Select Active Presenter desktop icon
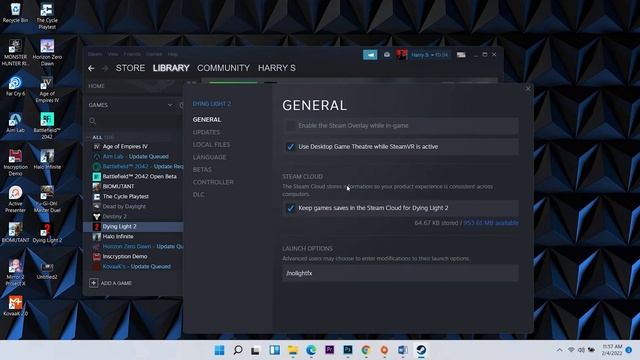The height and width of the screenshot is (360, 640). tap(15, 200)
